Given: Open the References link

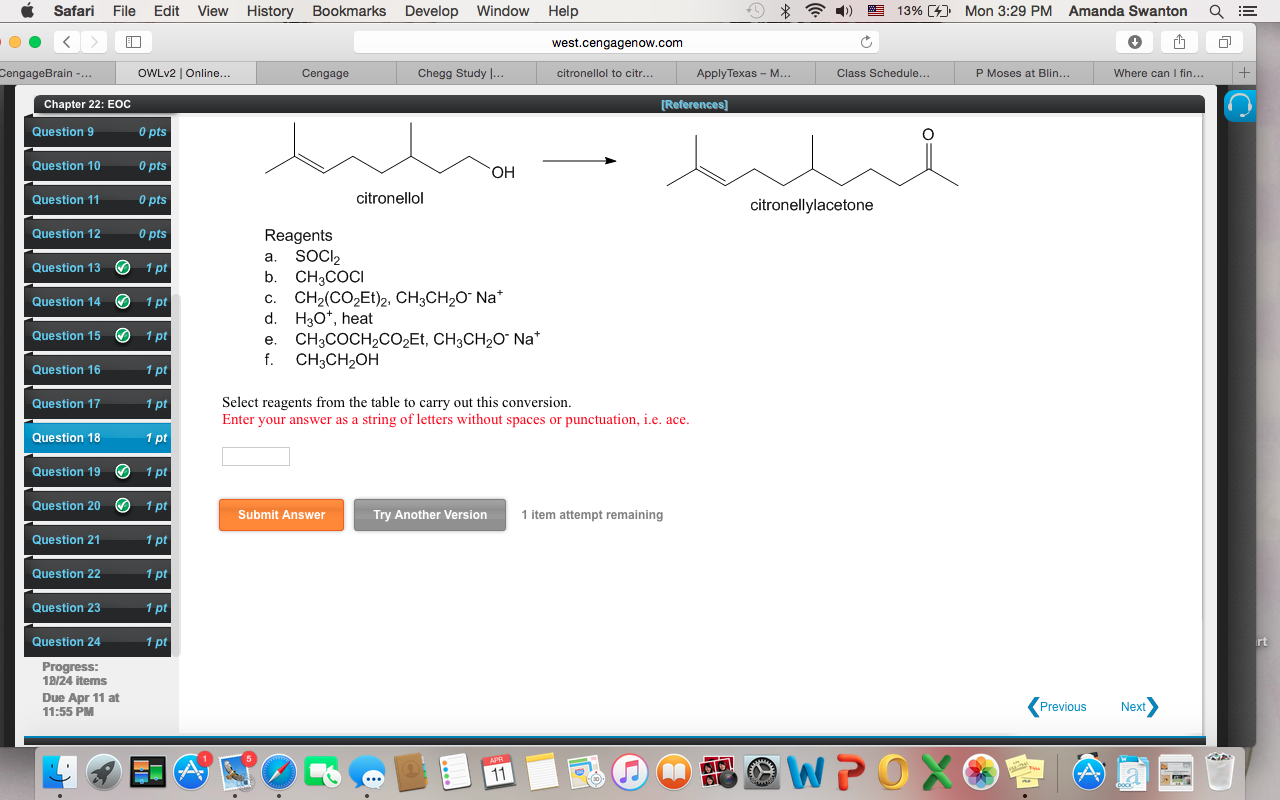Looking at the screenshot, I should click(694, 104).
